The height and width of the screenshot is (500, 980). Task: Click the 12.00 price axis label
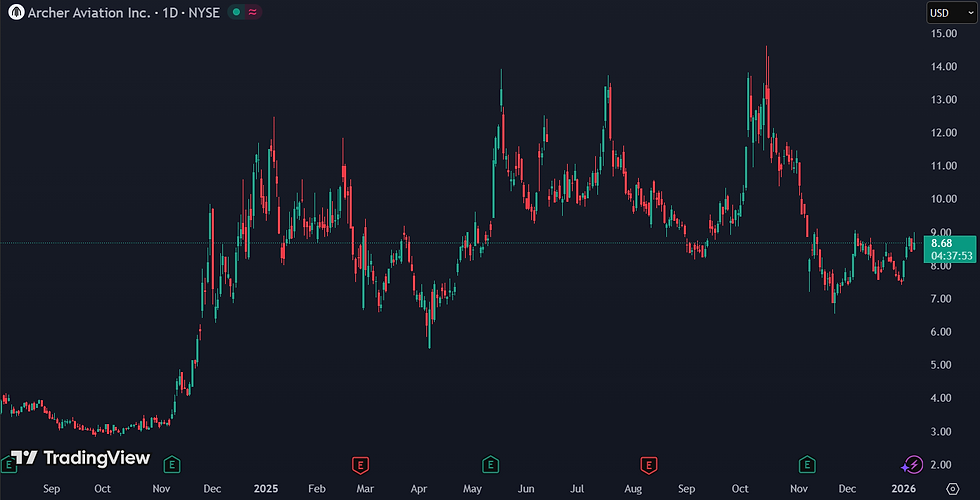(943, 132)
